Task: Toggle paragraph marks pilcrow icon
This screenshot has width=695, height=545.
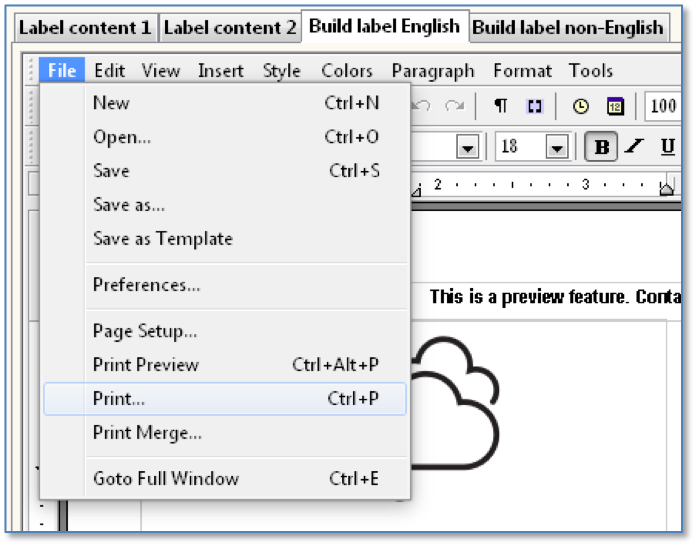Action: click(500, 106)
